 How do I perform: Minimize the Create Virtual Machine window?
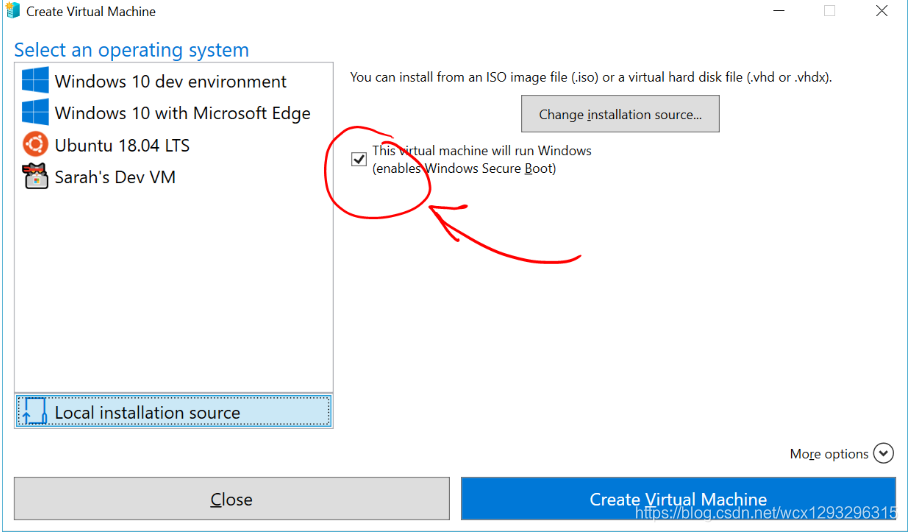[779, 11]
